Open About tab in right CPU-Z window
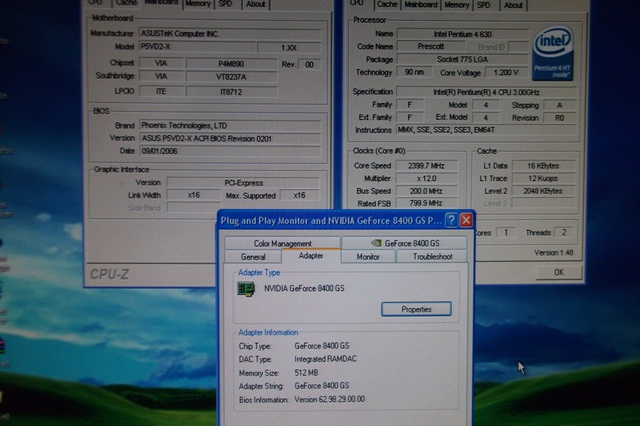 pyautogui.click(x=513, y=4)
